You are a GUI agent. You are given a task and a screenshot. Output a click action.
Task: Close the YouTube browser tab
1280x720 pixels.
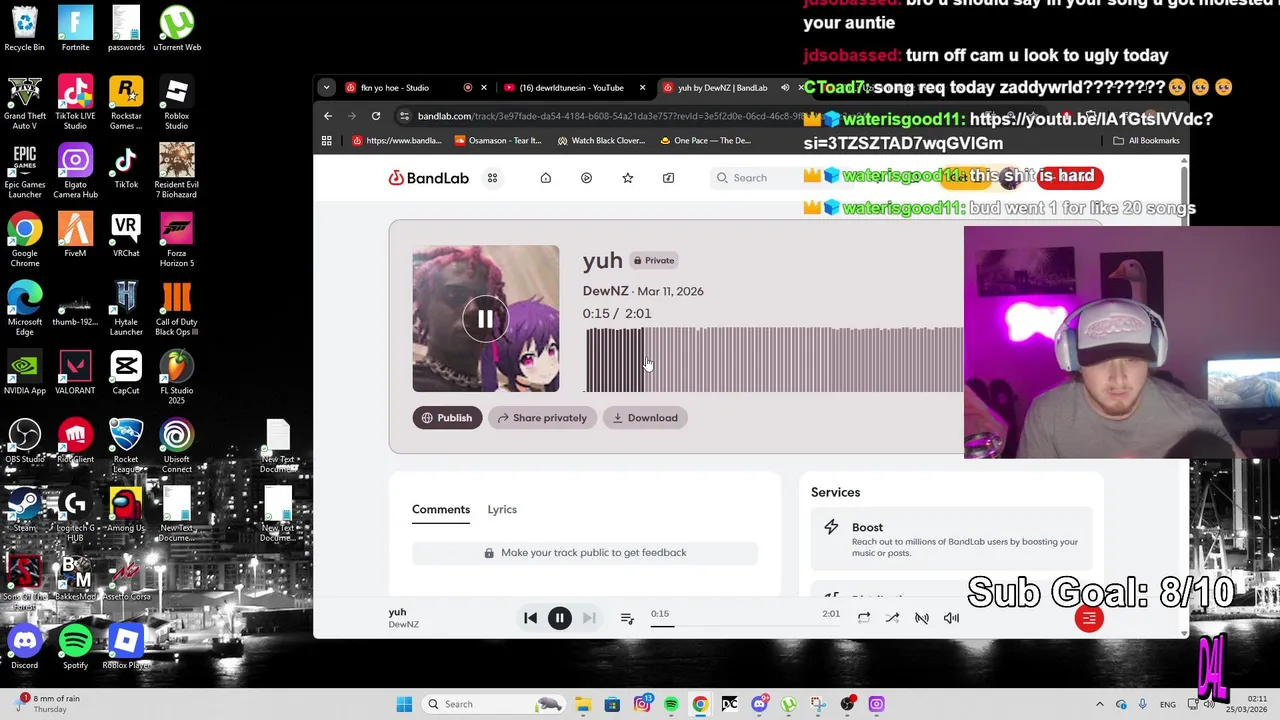tap(643, 88)
